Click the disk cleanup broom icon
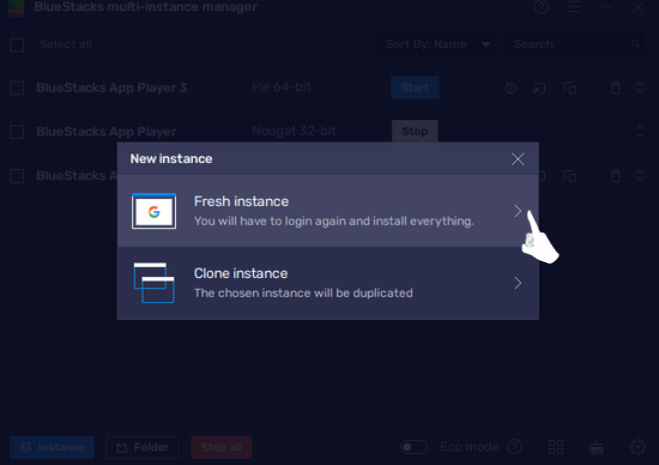The width and height of the screenshot is (659, 465). point(596,447)
